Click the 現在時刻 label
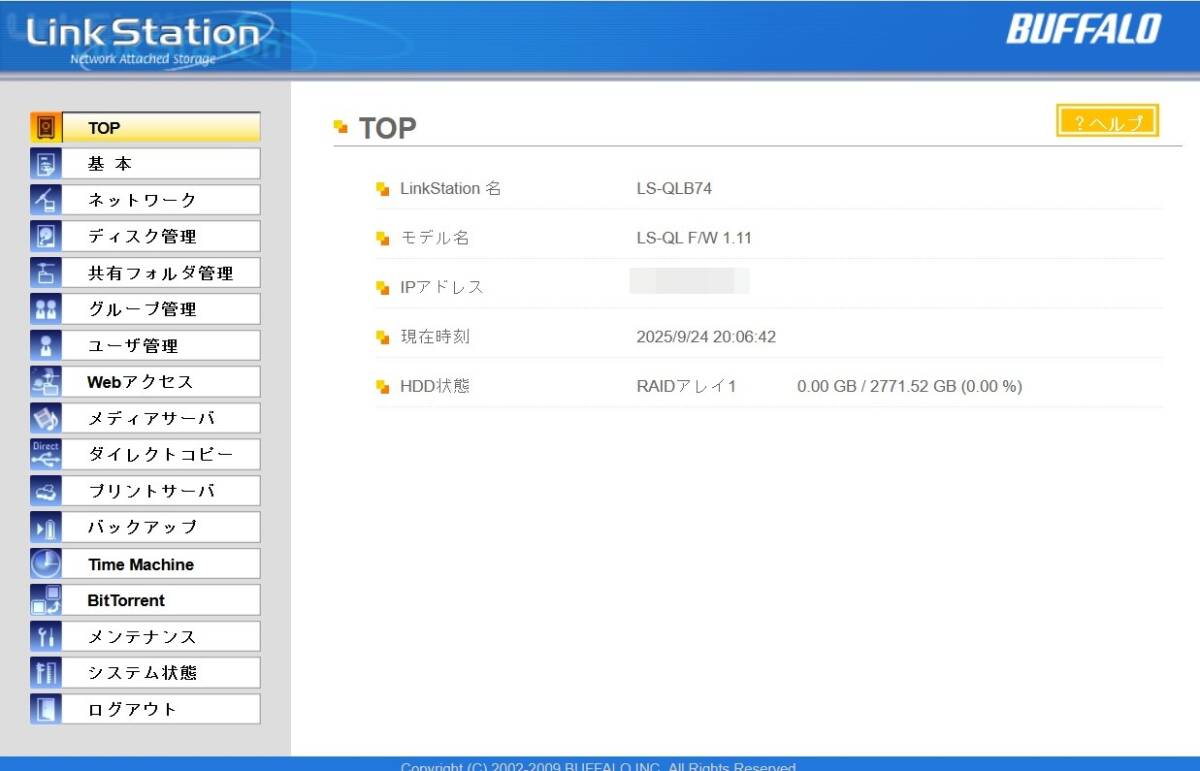1200x771 pixels. (435, 337)
